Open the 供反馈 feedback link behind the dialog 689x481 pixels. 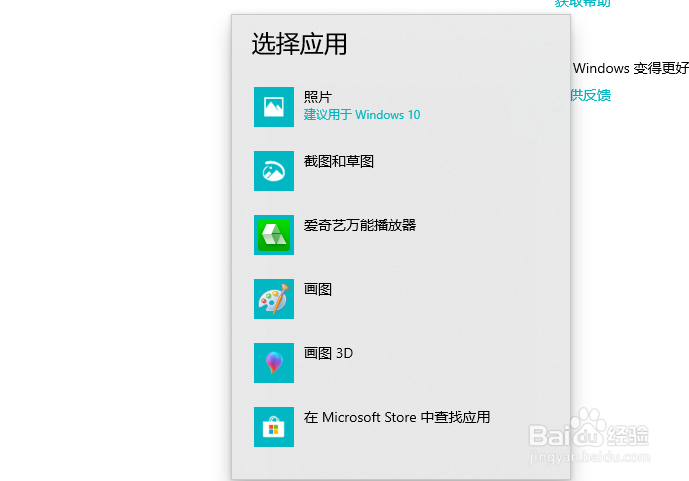click(591, 95)
